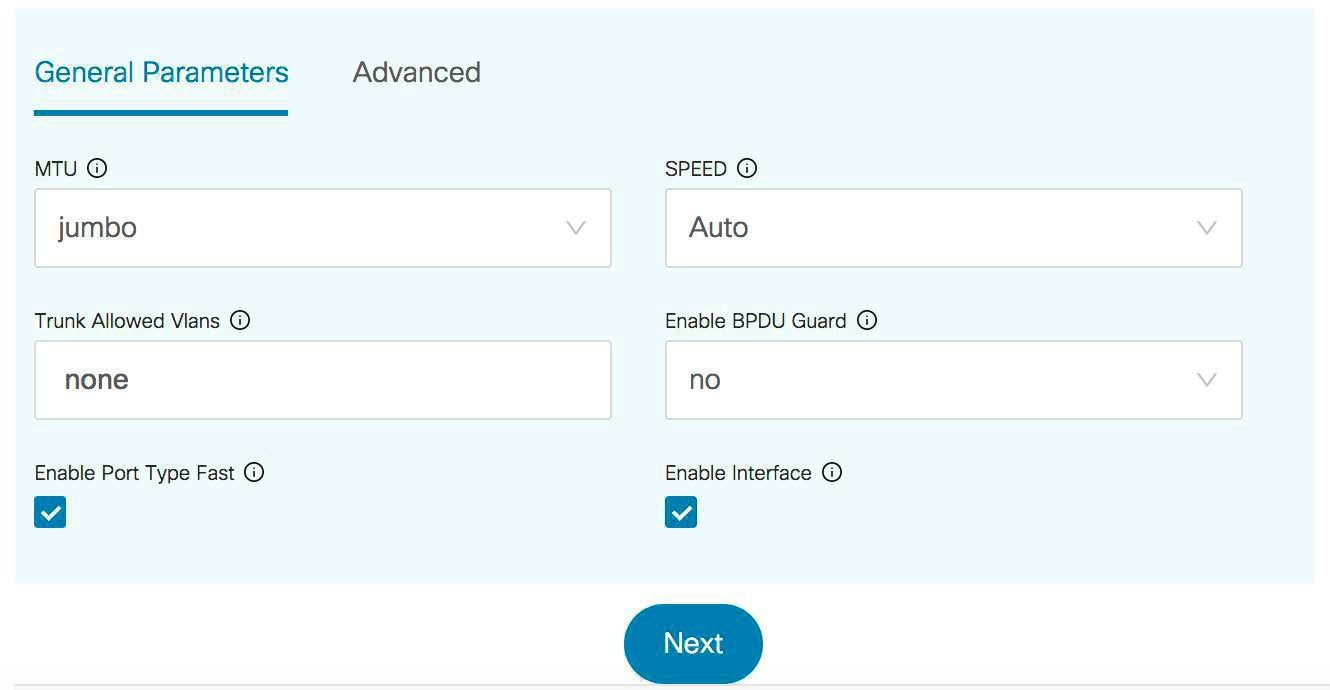Show info for Trunk Allowed Vlans
This screenshot has height=690, width=1330.
(x=240, y=320)
